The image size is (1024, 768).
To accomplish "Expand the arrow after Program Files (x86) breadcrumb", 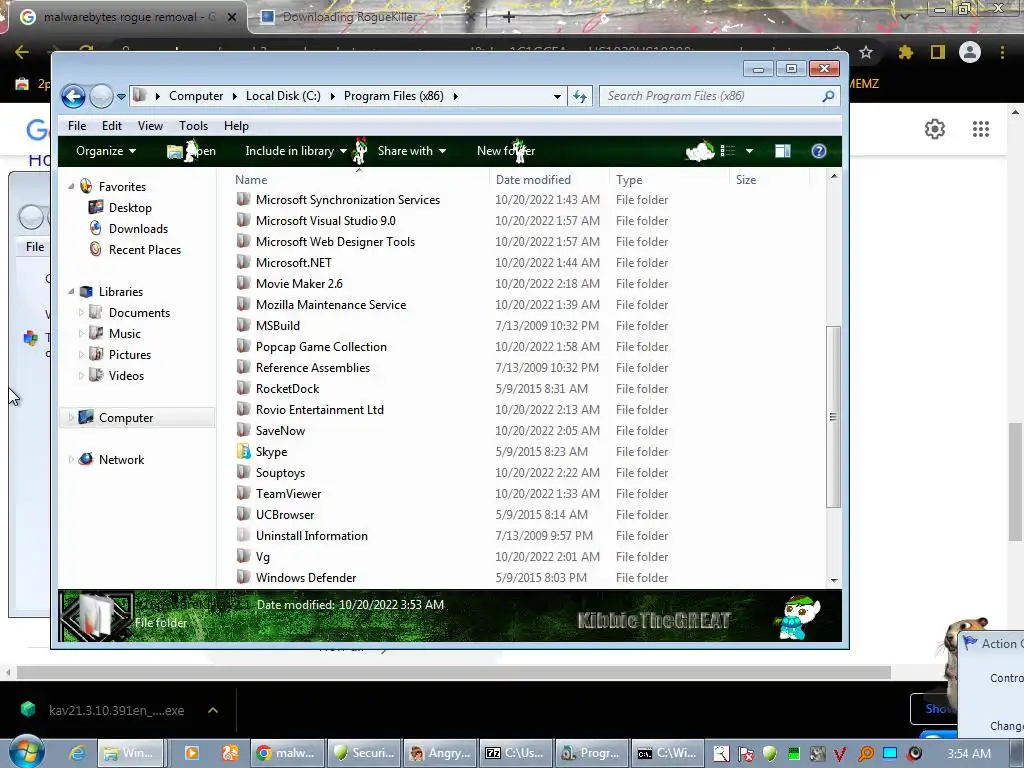I will (x=455, y=96).
